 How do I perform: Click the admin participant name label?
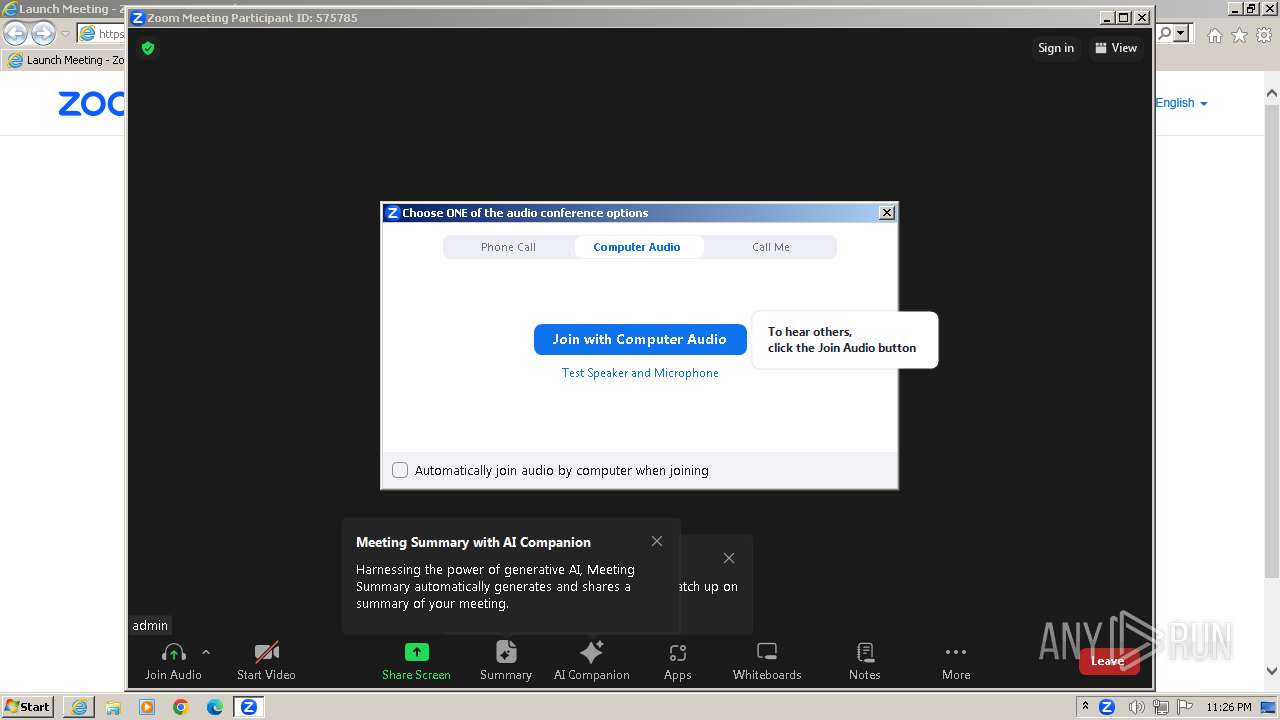click(150, 625)
